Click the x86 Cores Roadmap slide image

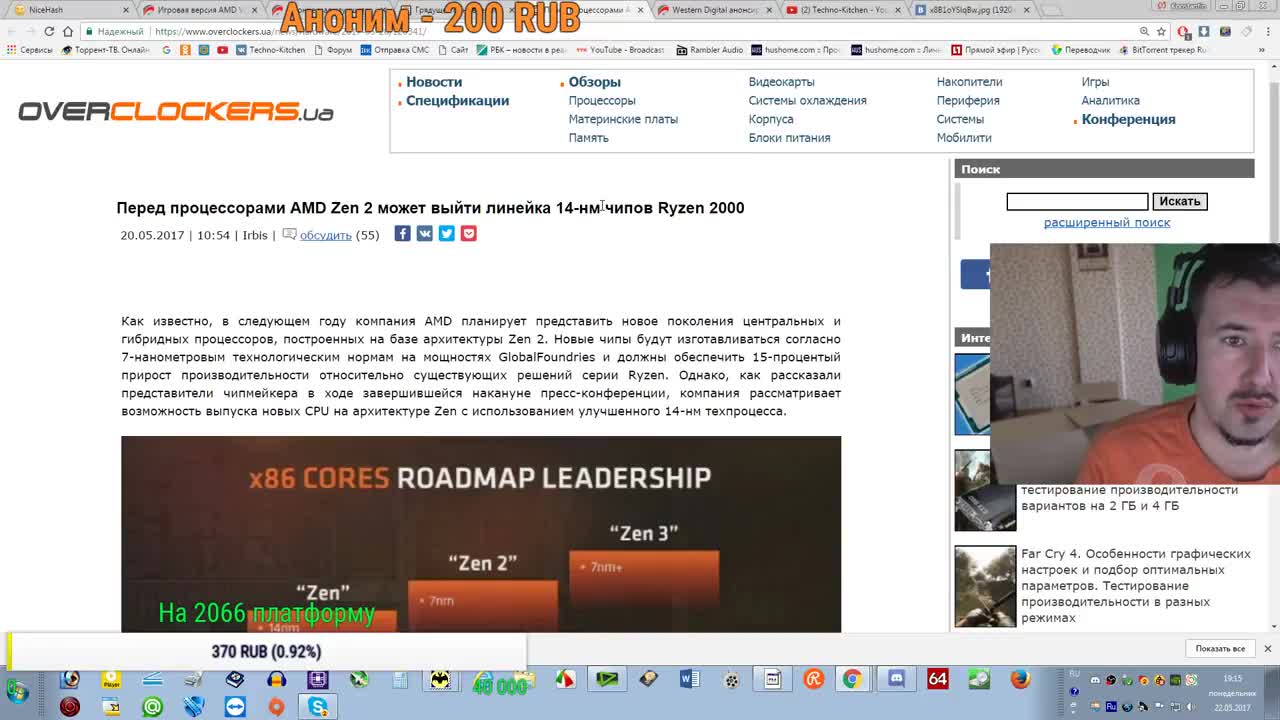481,534
